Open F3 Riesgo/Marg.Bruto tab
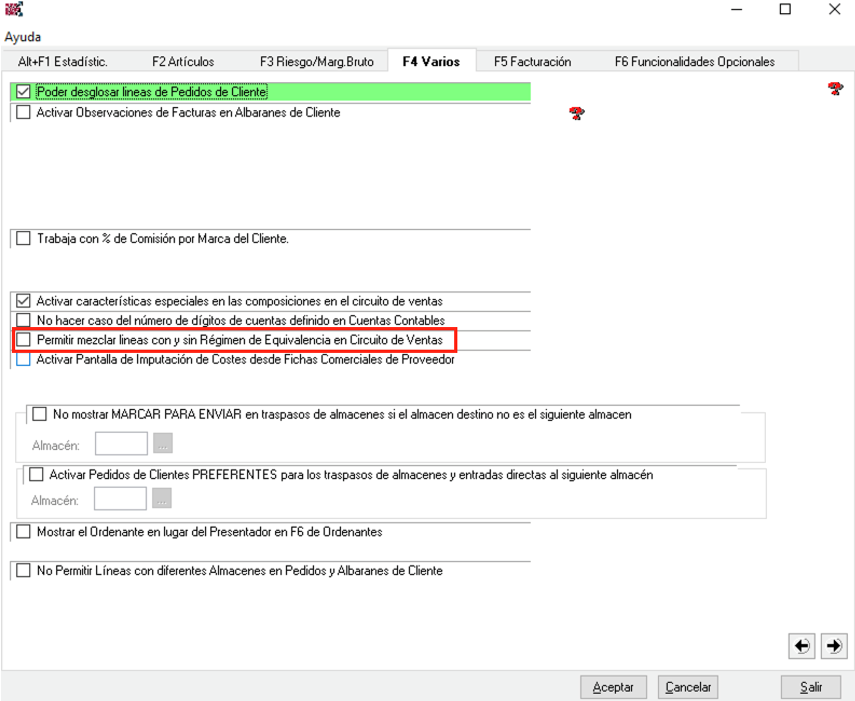The image size is (855, 701). point(317,62)
